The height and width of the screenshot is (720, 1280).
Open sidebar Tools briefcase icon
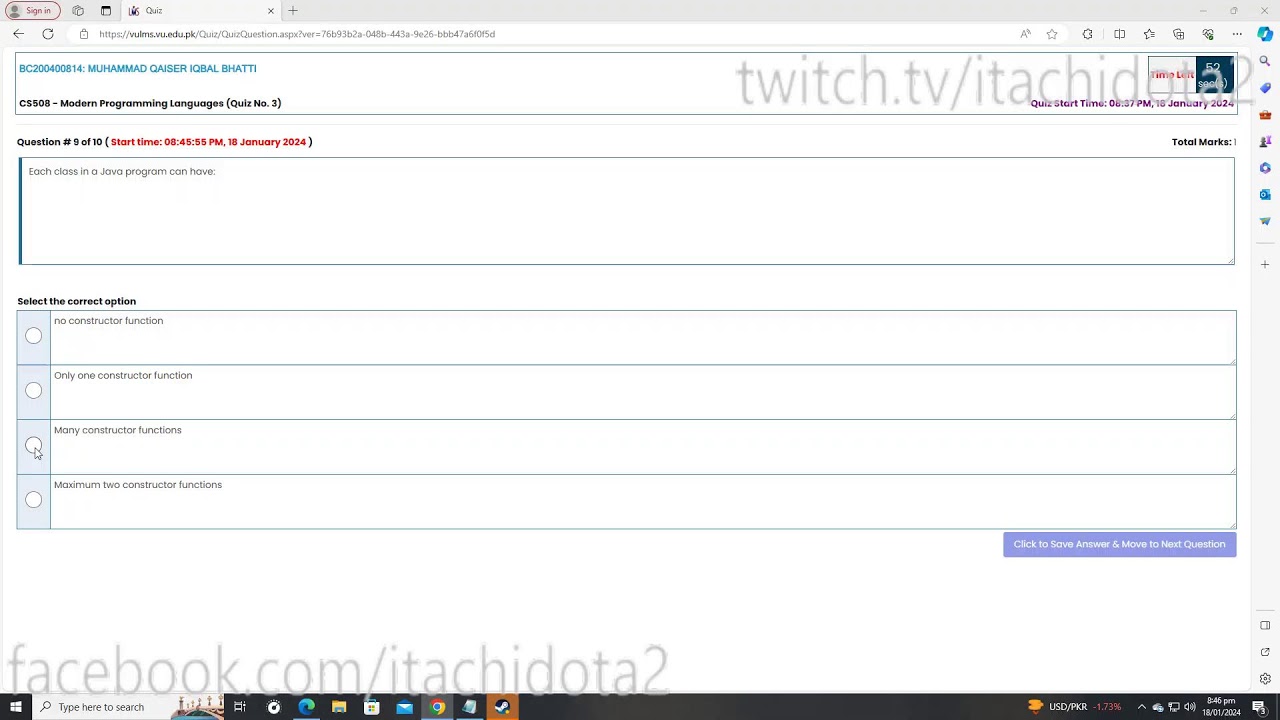tap(1265, 115)
